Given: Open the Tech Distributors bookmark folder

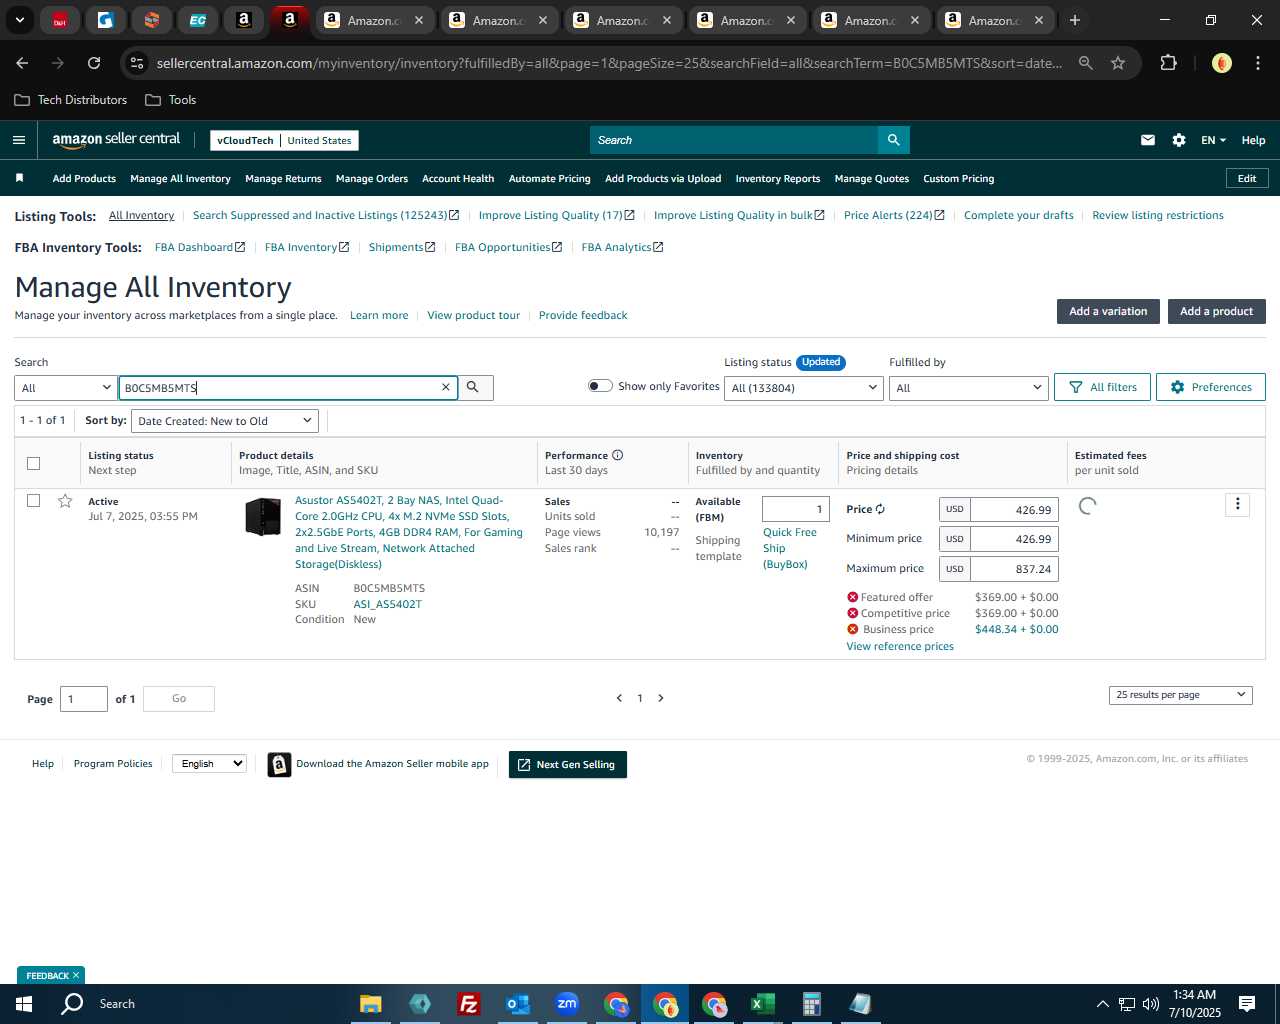Looking at the screenshot, I should pos(71,100).
